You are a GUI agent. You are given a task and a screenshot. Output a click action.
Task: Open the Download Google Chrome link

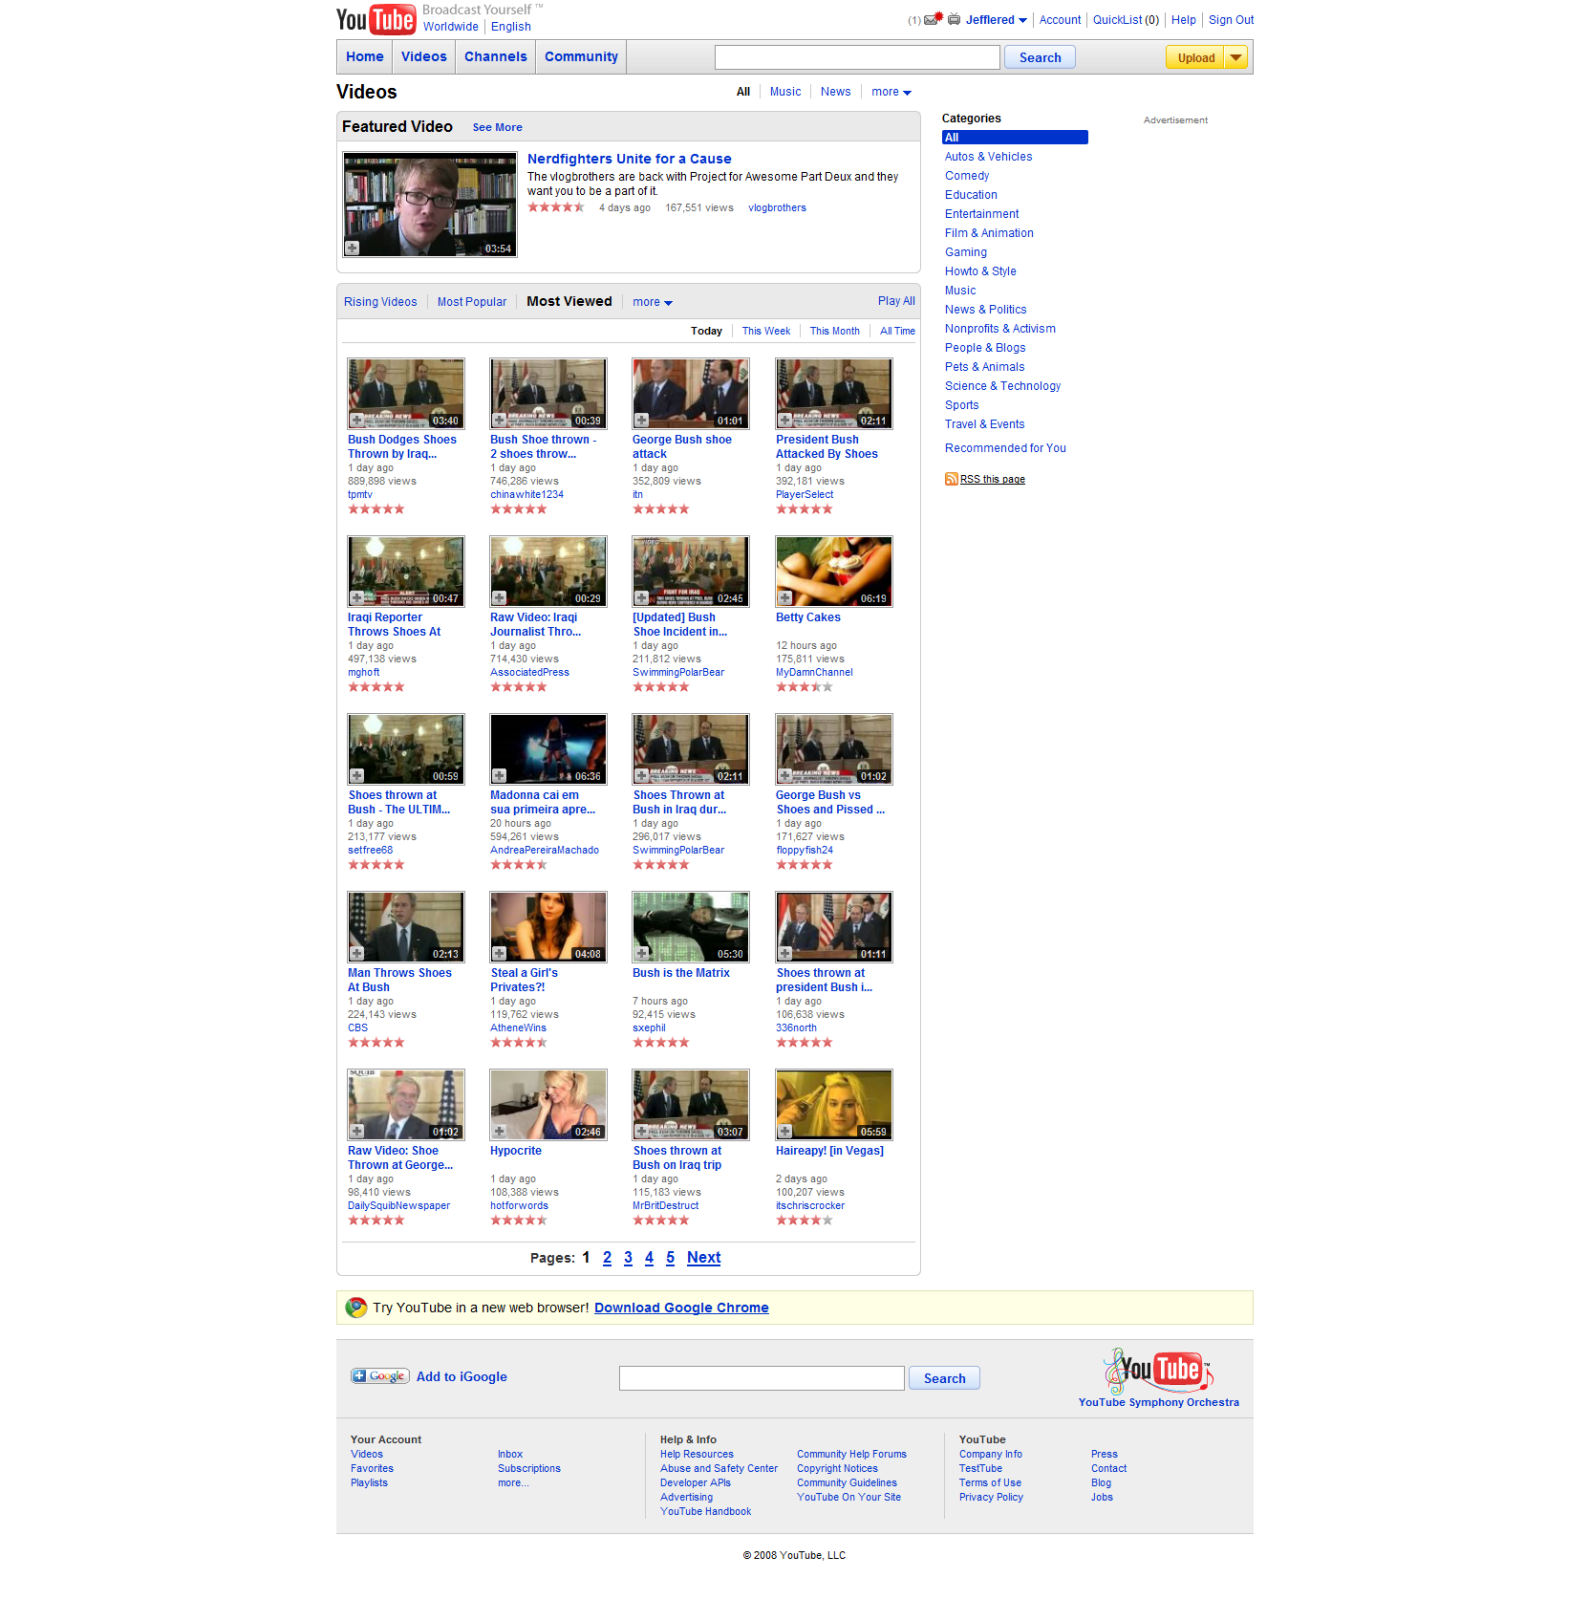pos(681,1308)
